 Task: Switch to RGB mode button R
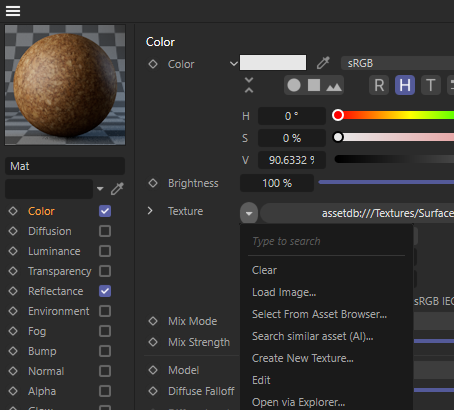[379, 85]
